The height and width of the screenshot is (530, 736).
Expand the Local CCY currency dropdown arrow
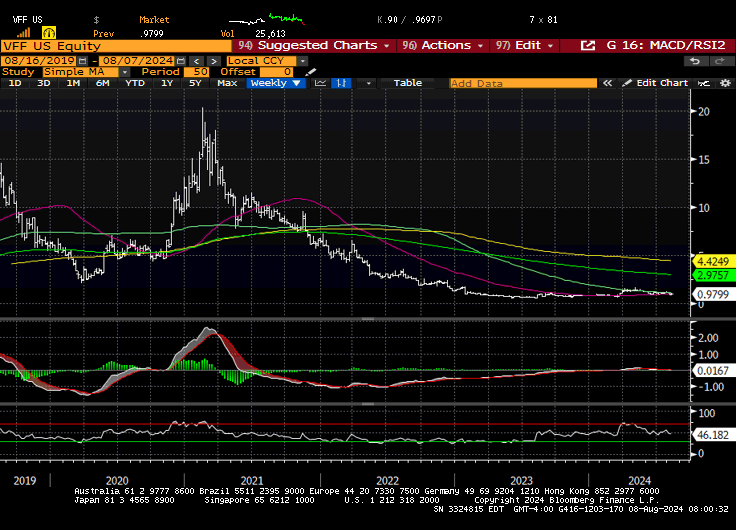[303, 61]
